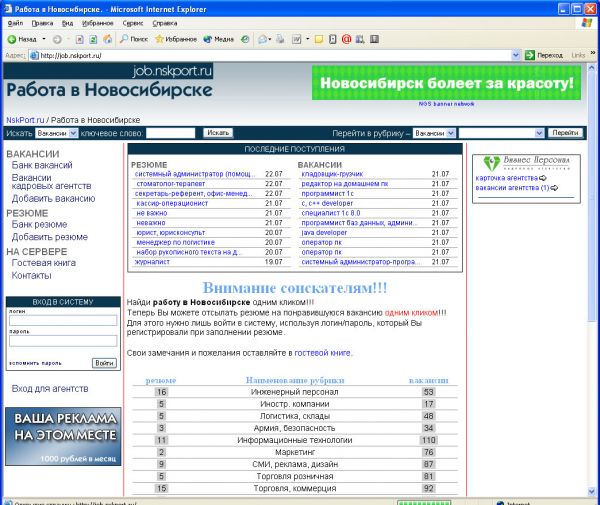
Task: Click the Информационные технологии rubric row
Action: click(295, 440)
